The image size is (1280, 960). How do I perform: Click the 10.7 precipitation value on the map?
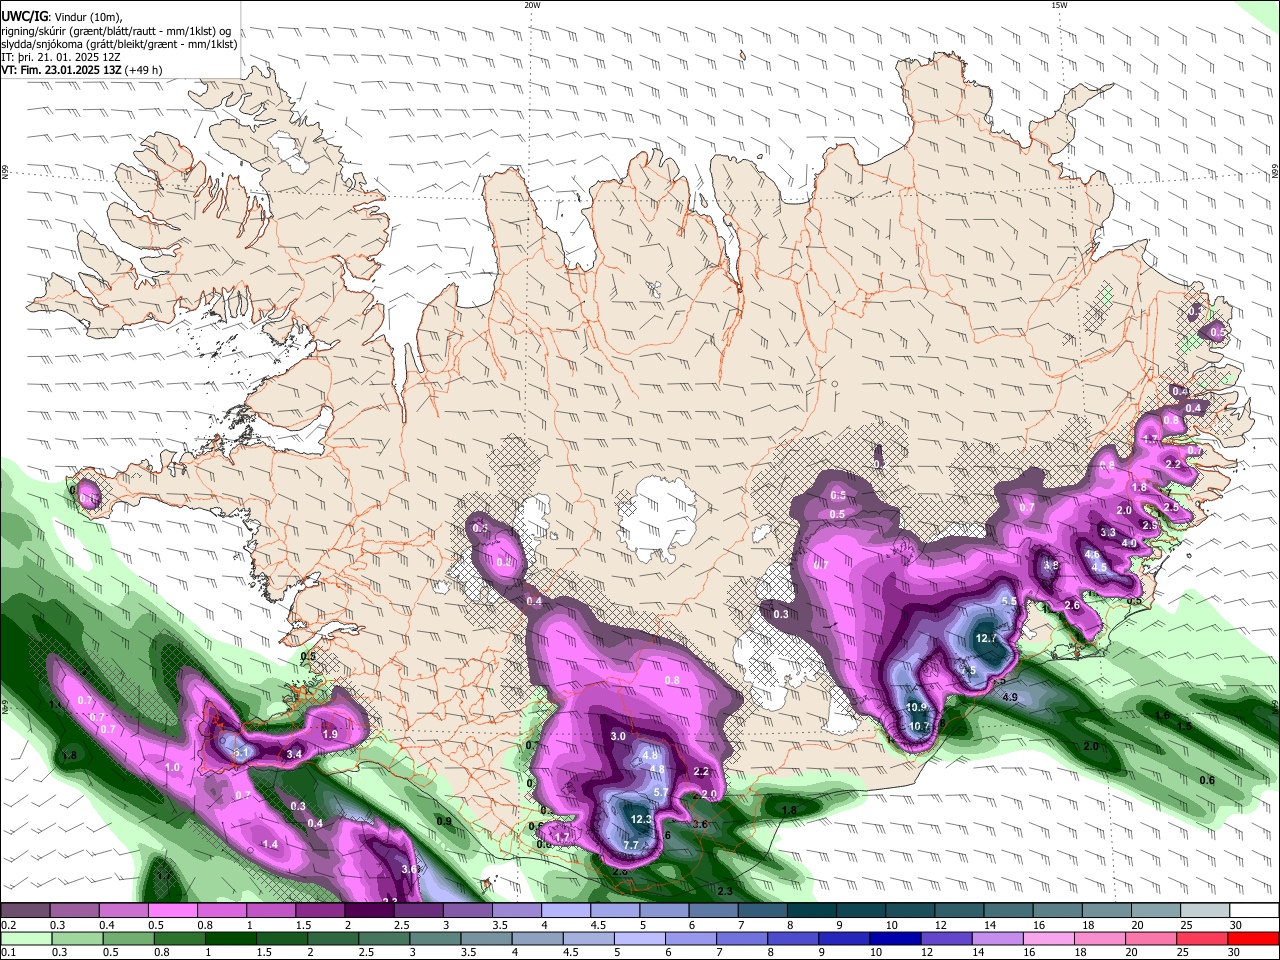[x=919, y=726]
